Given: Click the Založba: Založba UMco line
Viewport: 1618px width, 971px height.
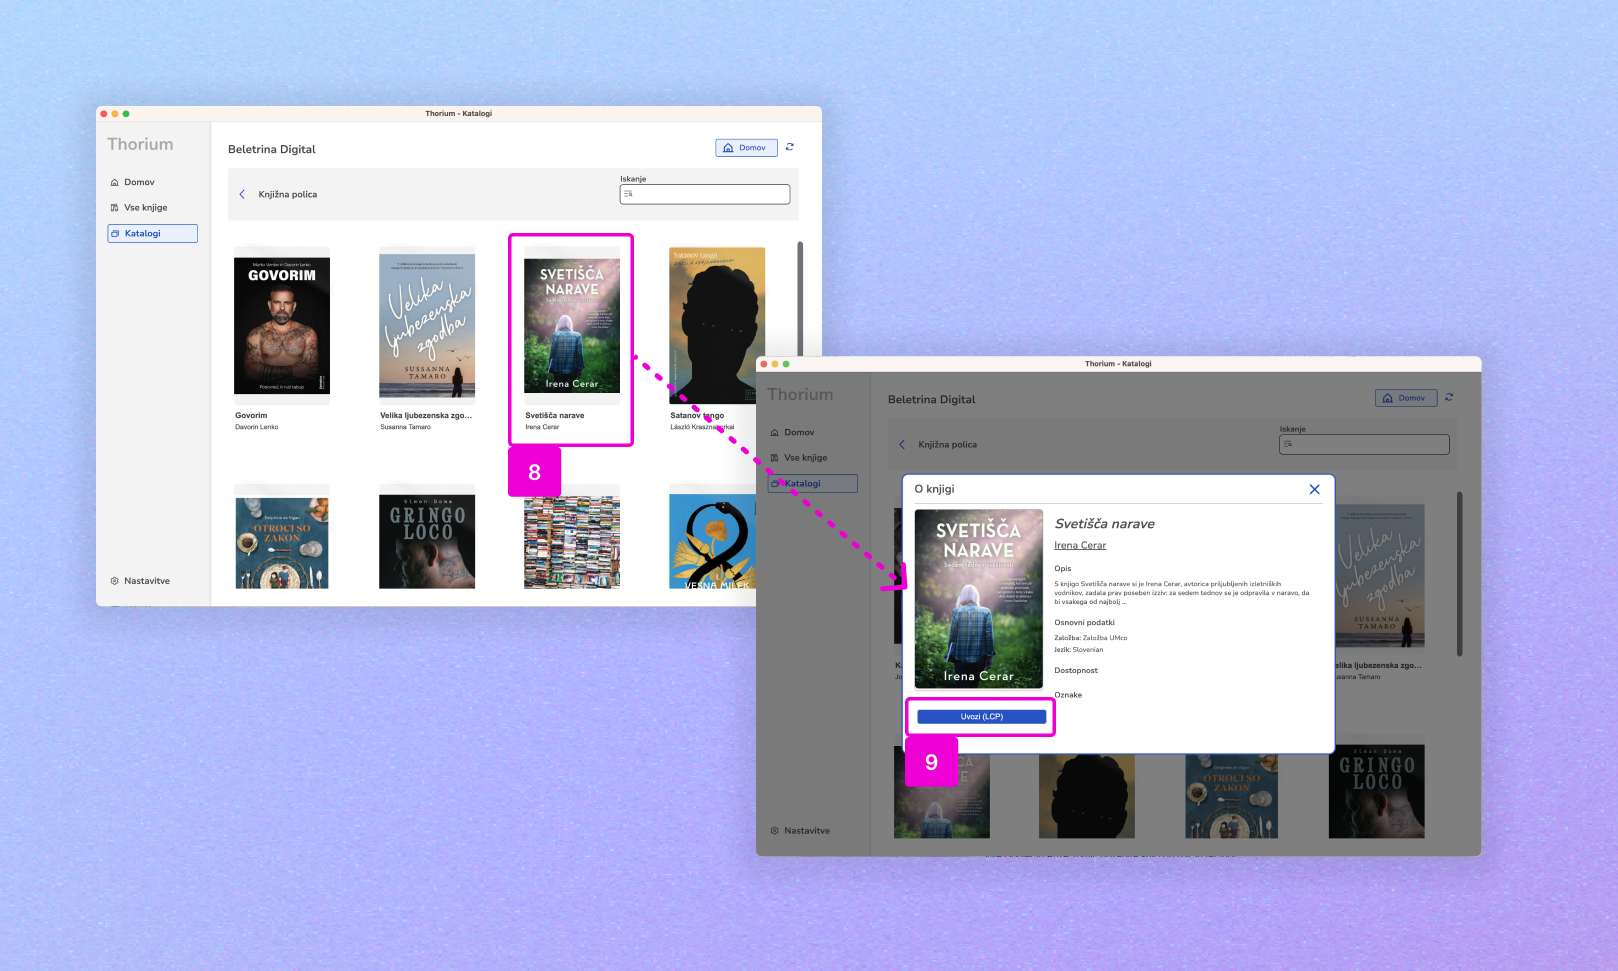Looking at the screenshot, I should click(x=1091, y=638).
